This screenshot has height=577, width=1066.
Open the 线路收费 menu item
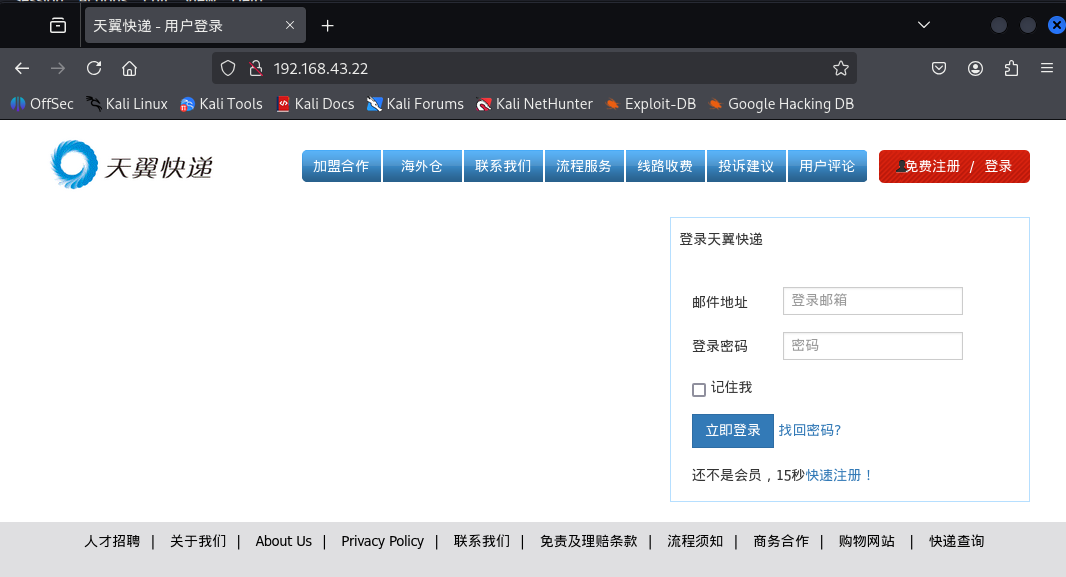click(665, 167)
